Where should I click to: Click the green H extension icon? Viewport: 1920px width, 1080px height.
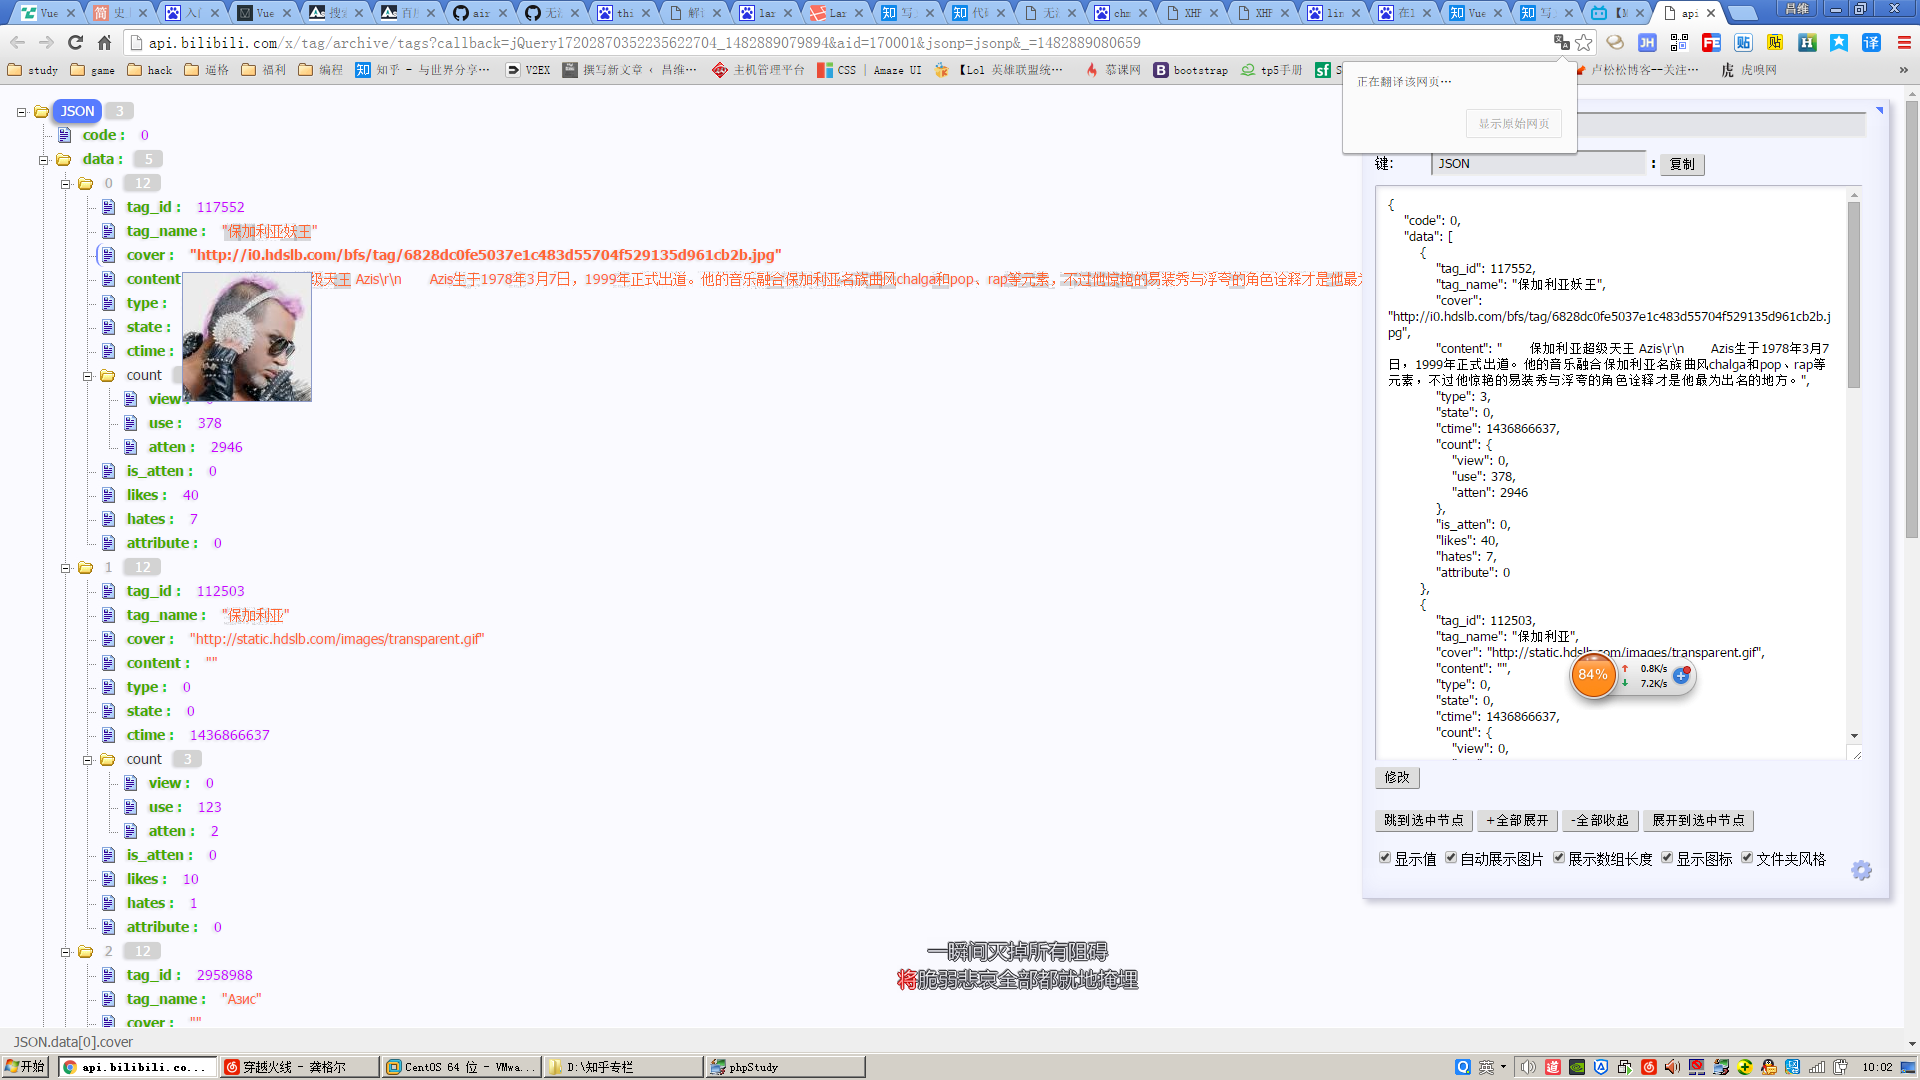(x=1807, y=42)
